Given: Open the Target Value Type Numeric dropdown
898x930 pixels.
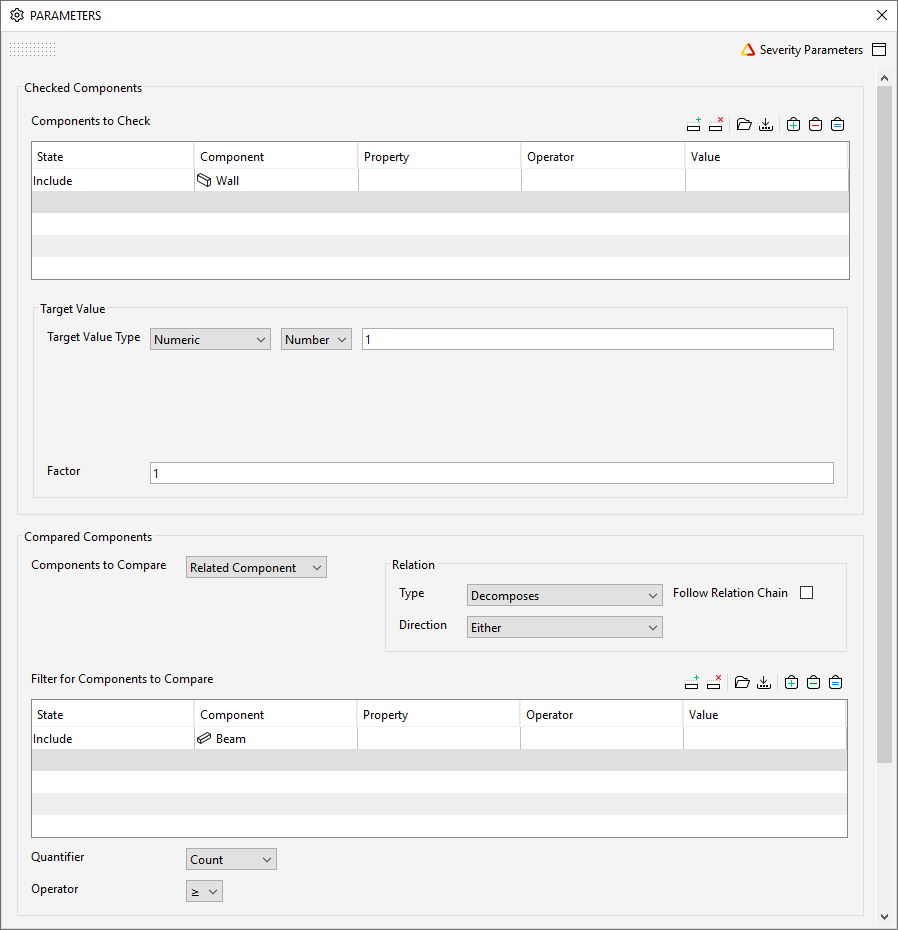Looking at the screenshot, I should click(x=210, y=339).
